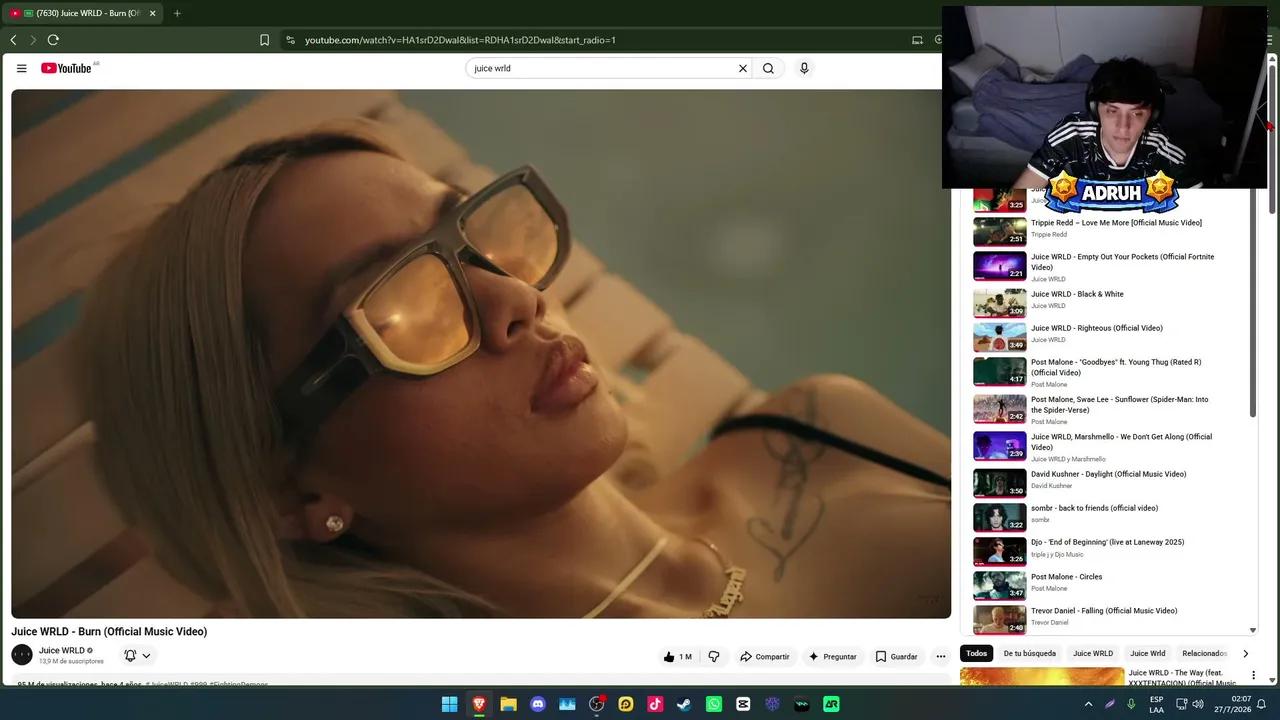Open the Preguntar ask button

coord(832,657)
